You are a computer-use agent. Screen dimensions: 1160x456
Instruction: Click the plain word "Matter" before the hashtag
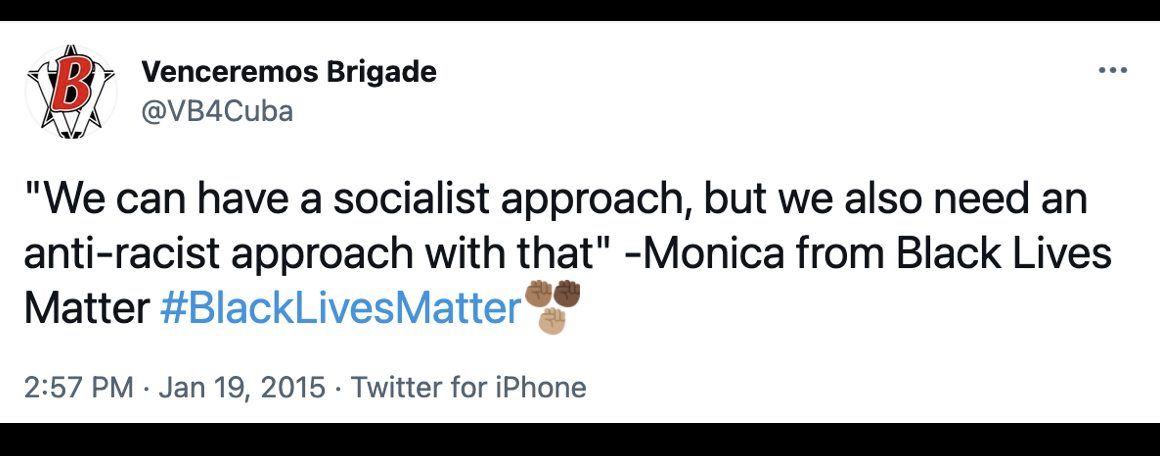point(86,310)
